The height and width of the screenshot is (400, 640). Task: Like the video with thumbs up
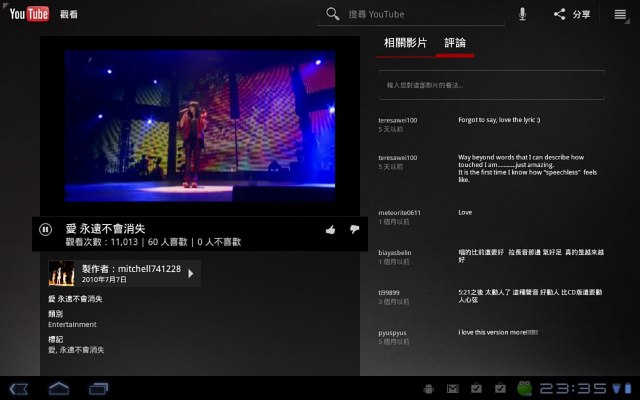coord(330,230)
